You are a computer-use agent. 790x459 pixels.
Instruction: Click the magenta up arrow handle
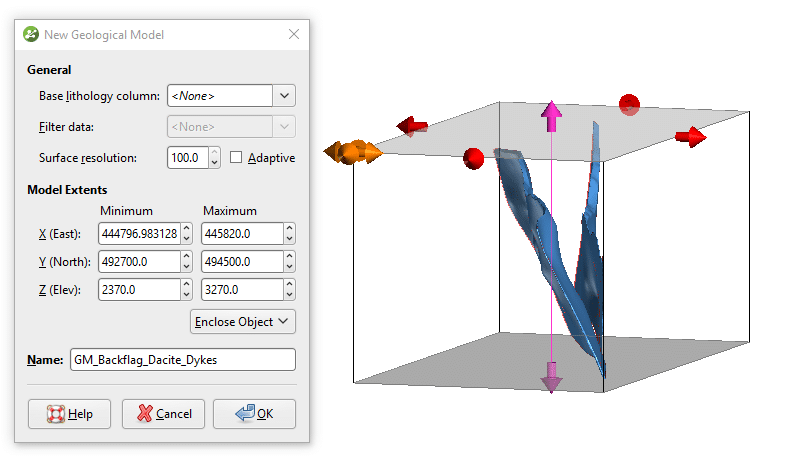551,115
